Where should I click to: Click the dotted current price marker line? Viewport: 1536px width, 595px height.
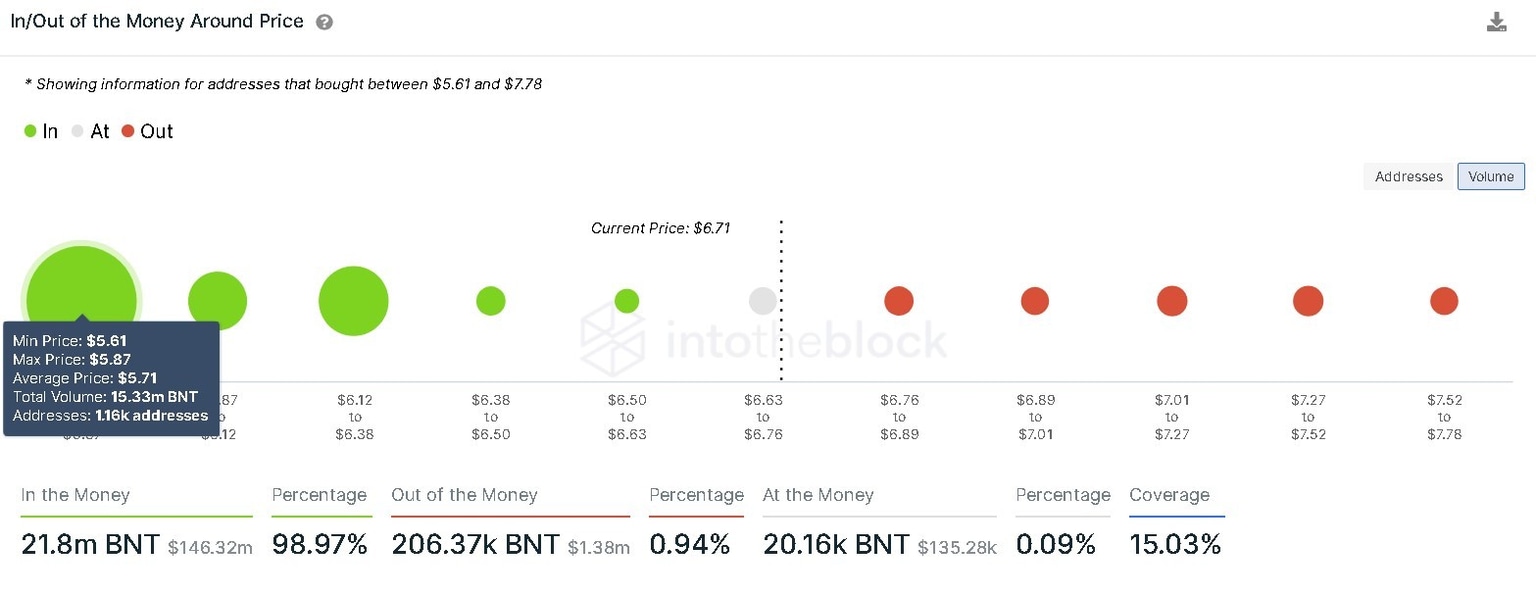pyautogui.click(x=781, y=300)
